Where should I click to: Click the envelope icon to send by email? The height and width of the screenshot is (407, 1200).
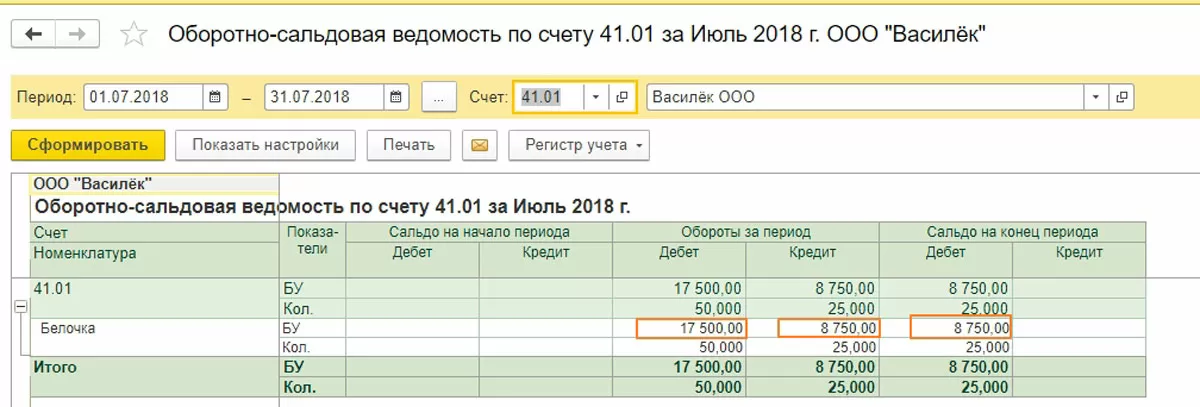click(x=478, y=145)
